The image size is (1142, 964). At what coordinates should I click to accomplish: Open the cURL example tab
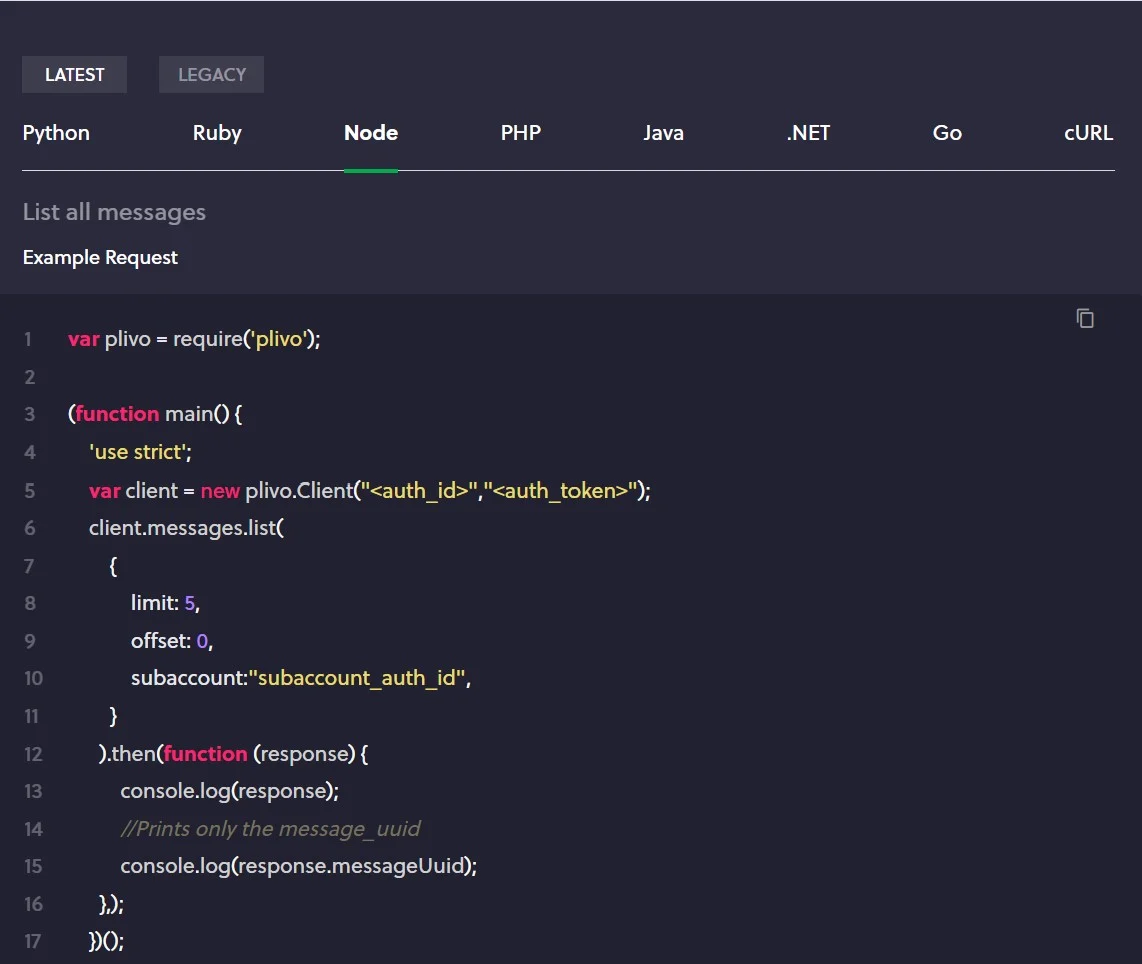point(1088,133)
